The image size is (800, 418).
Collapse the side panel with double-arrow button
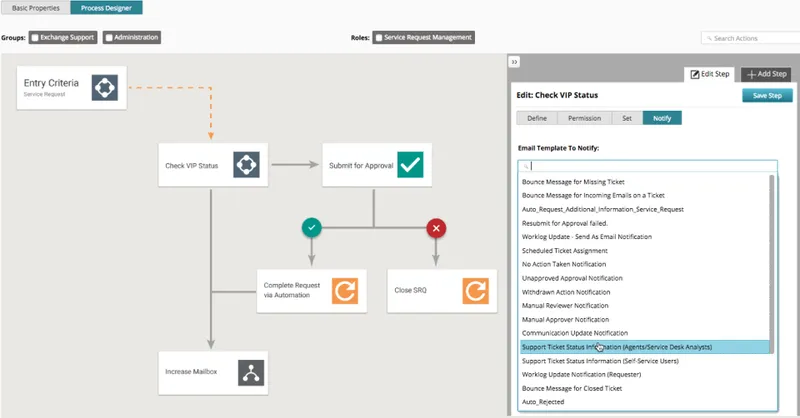(x=514, y=62)
